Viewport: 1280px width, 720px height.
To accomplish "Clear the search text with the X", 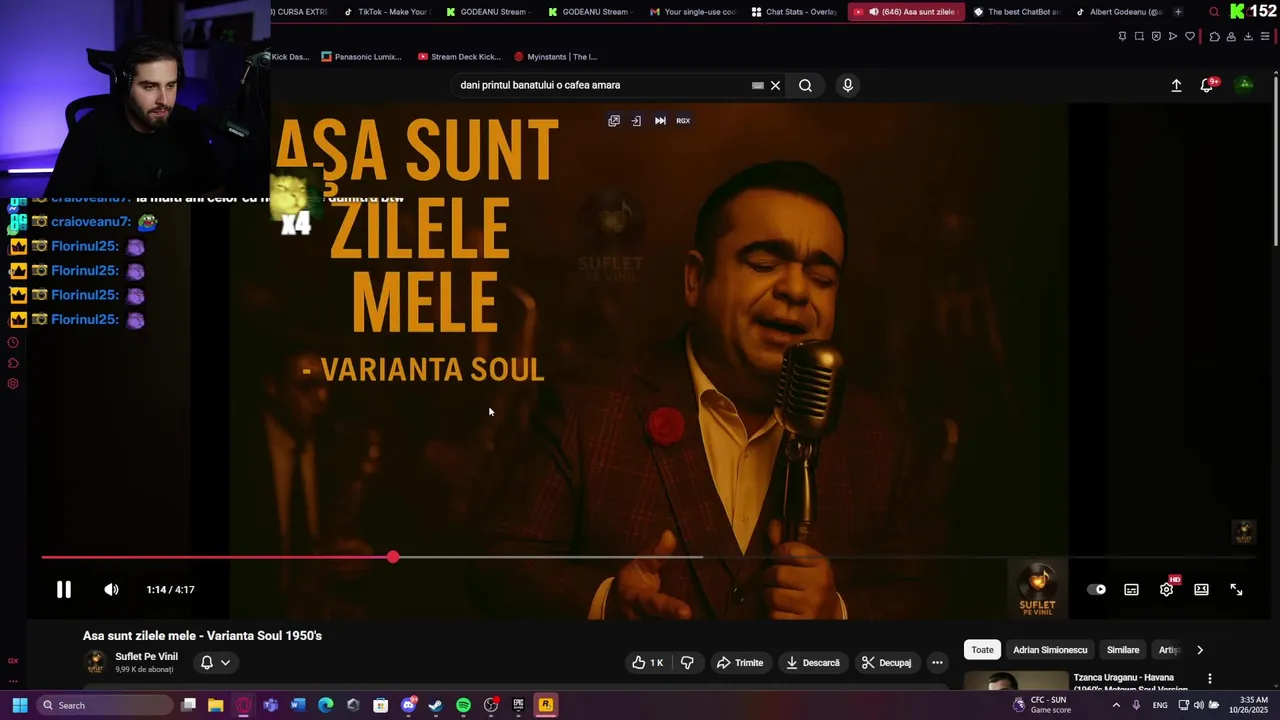I will [775, 85].
